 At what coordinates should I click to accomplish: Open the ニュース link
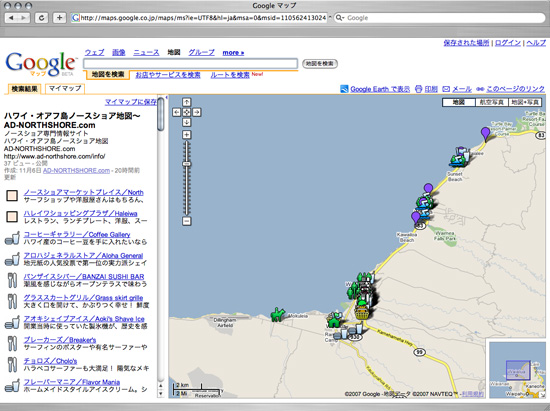tap(146, 52)
